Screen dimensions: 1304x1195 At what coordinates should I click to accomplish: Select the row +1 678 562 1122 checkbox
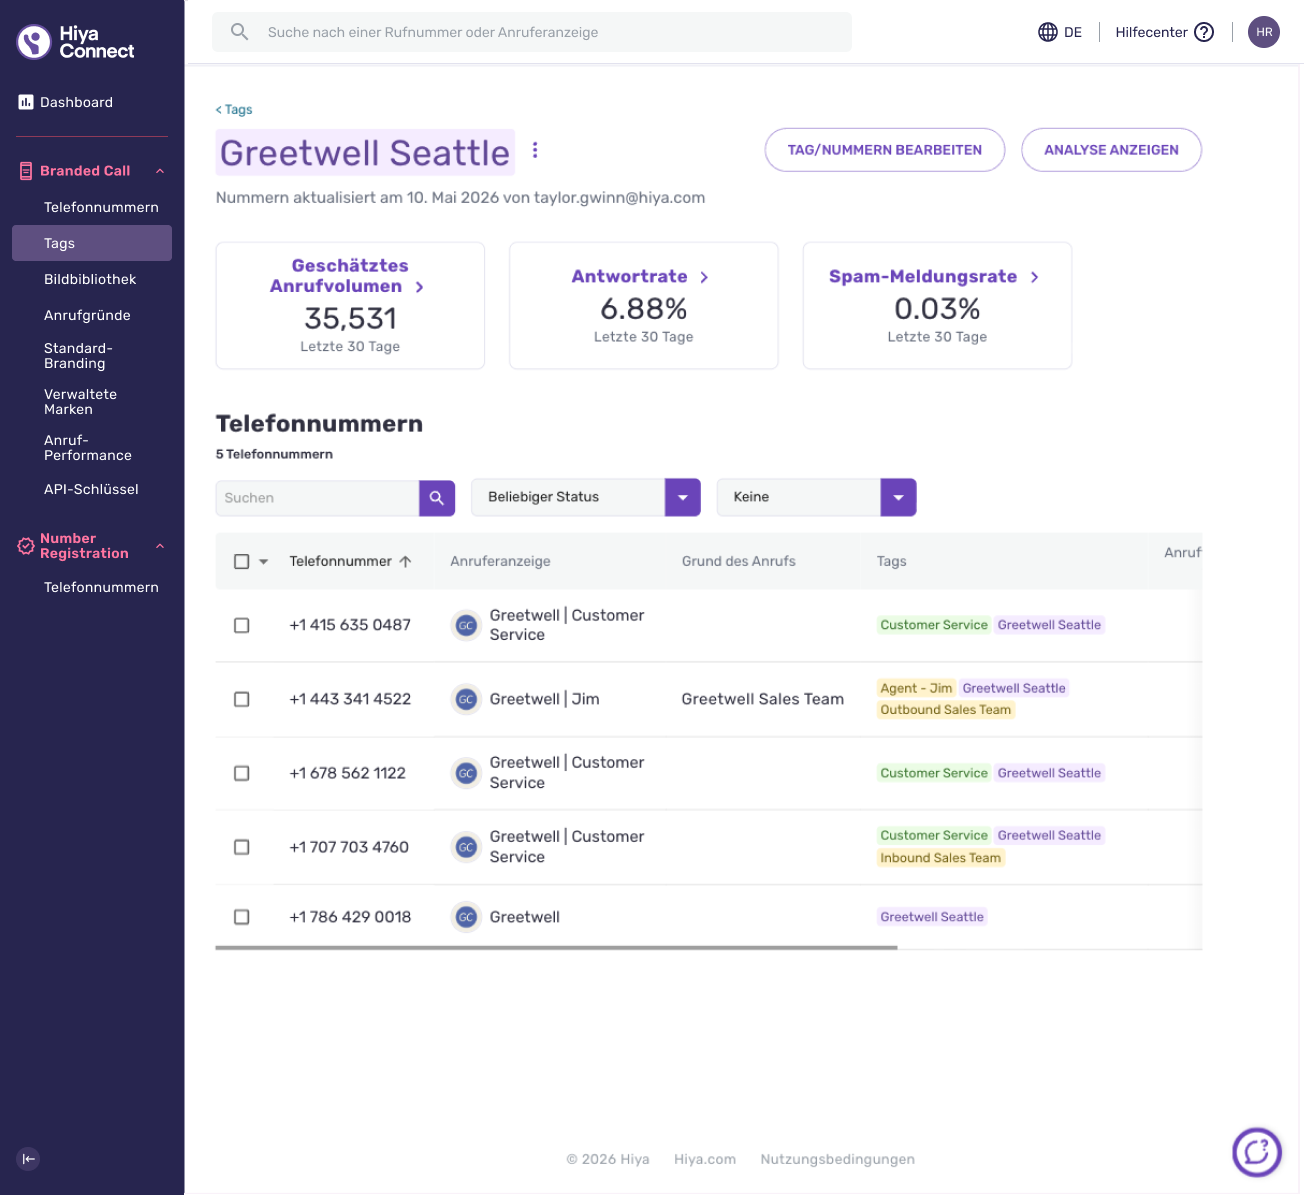point(241,773)
